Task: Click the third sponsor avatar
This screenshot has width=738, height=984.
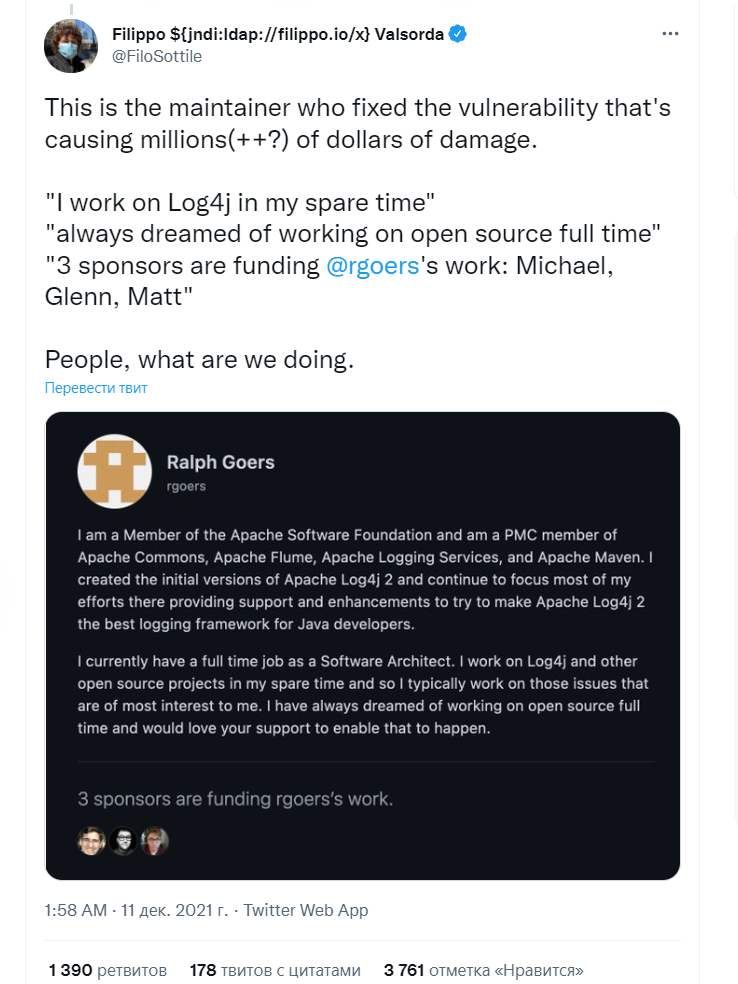Action: click(x=155, y=841)
